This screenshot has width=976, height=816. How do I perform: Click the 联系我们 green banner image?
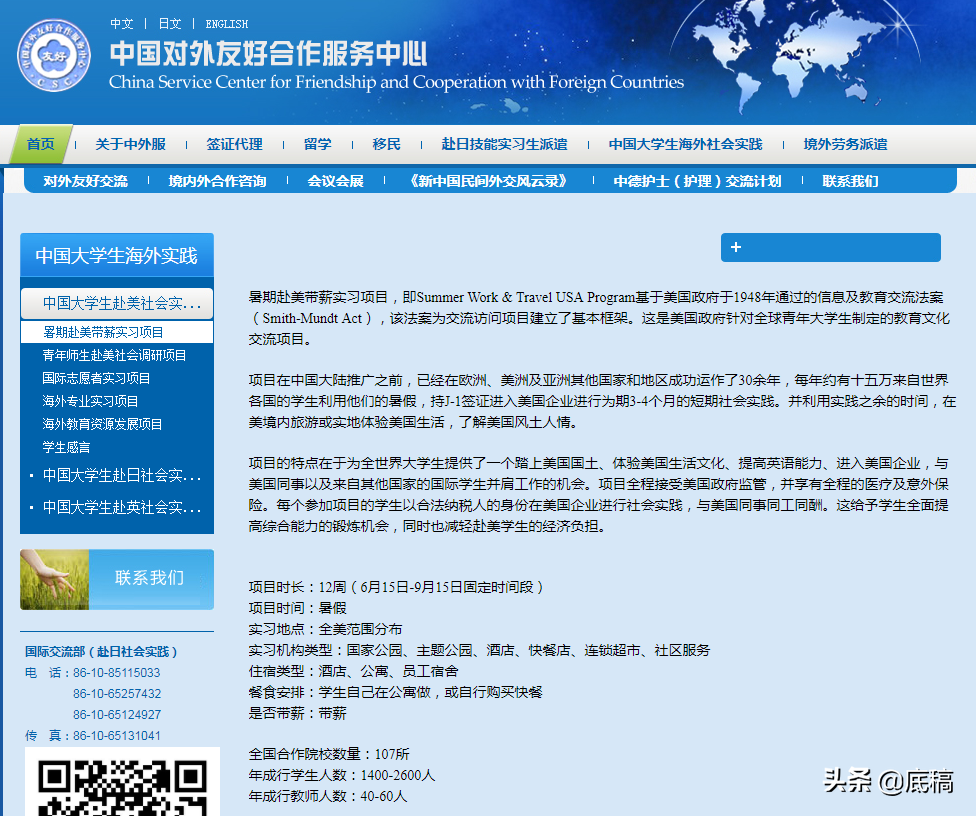click(x=117, y=580)
